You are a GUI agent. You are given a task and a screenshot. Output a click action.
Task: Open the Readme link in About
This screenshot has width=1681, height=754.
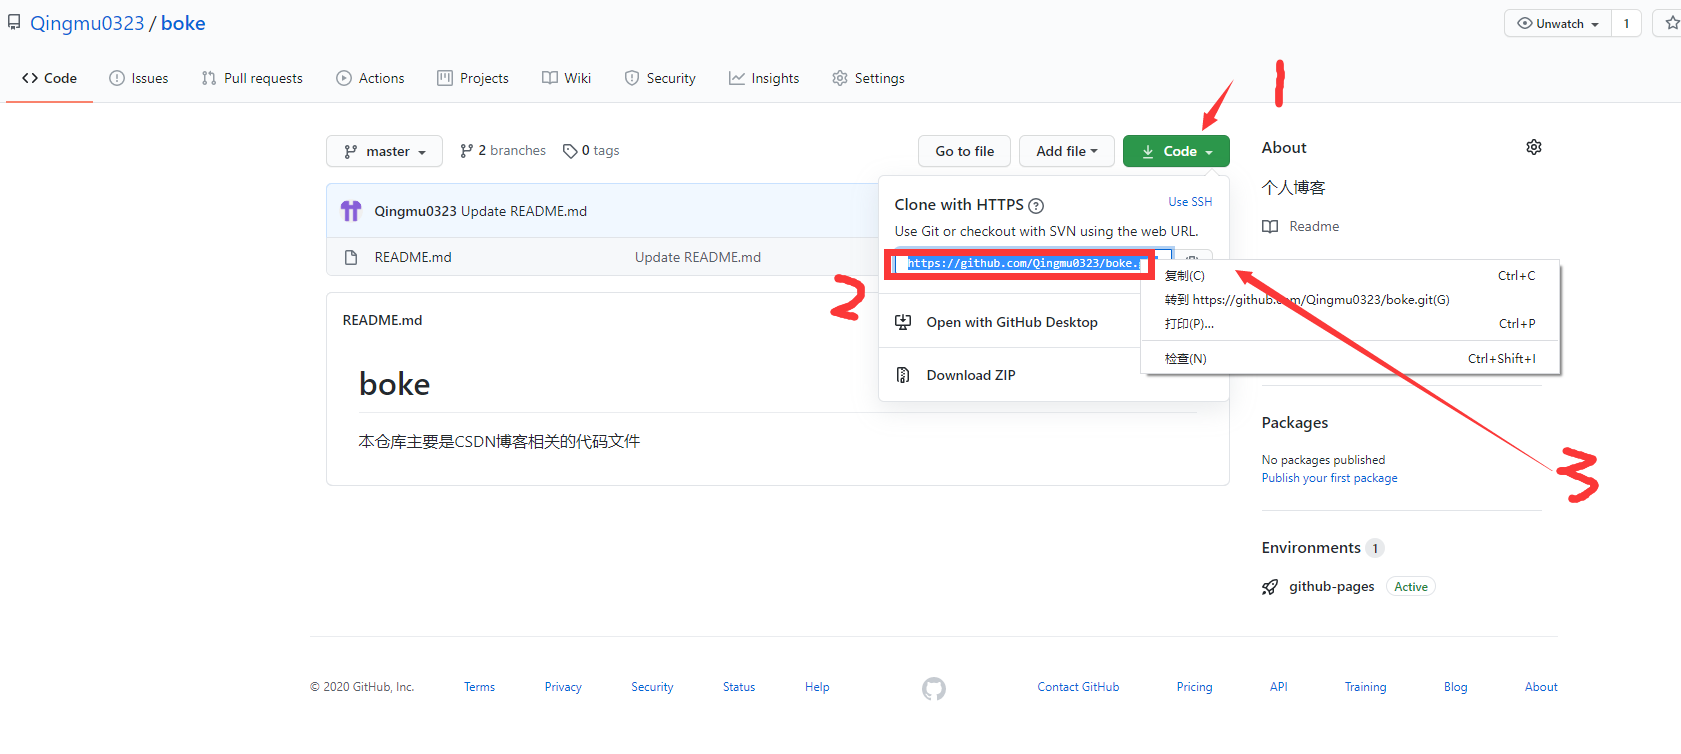click(1314, 226)
